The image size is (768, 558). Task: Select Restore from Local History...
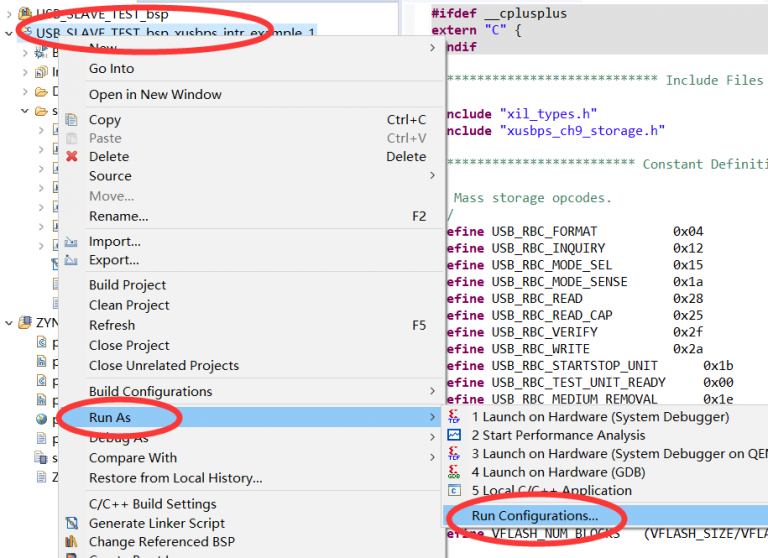coord(175,478)
